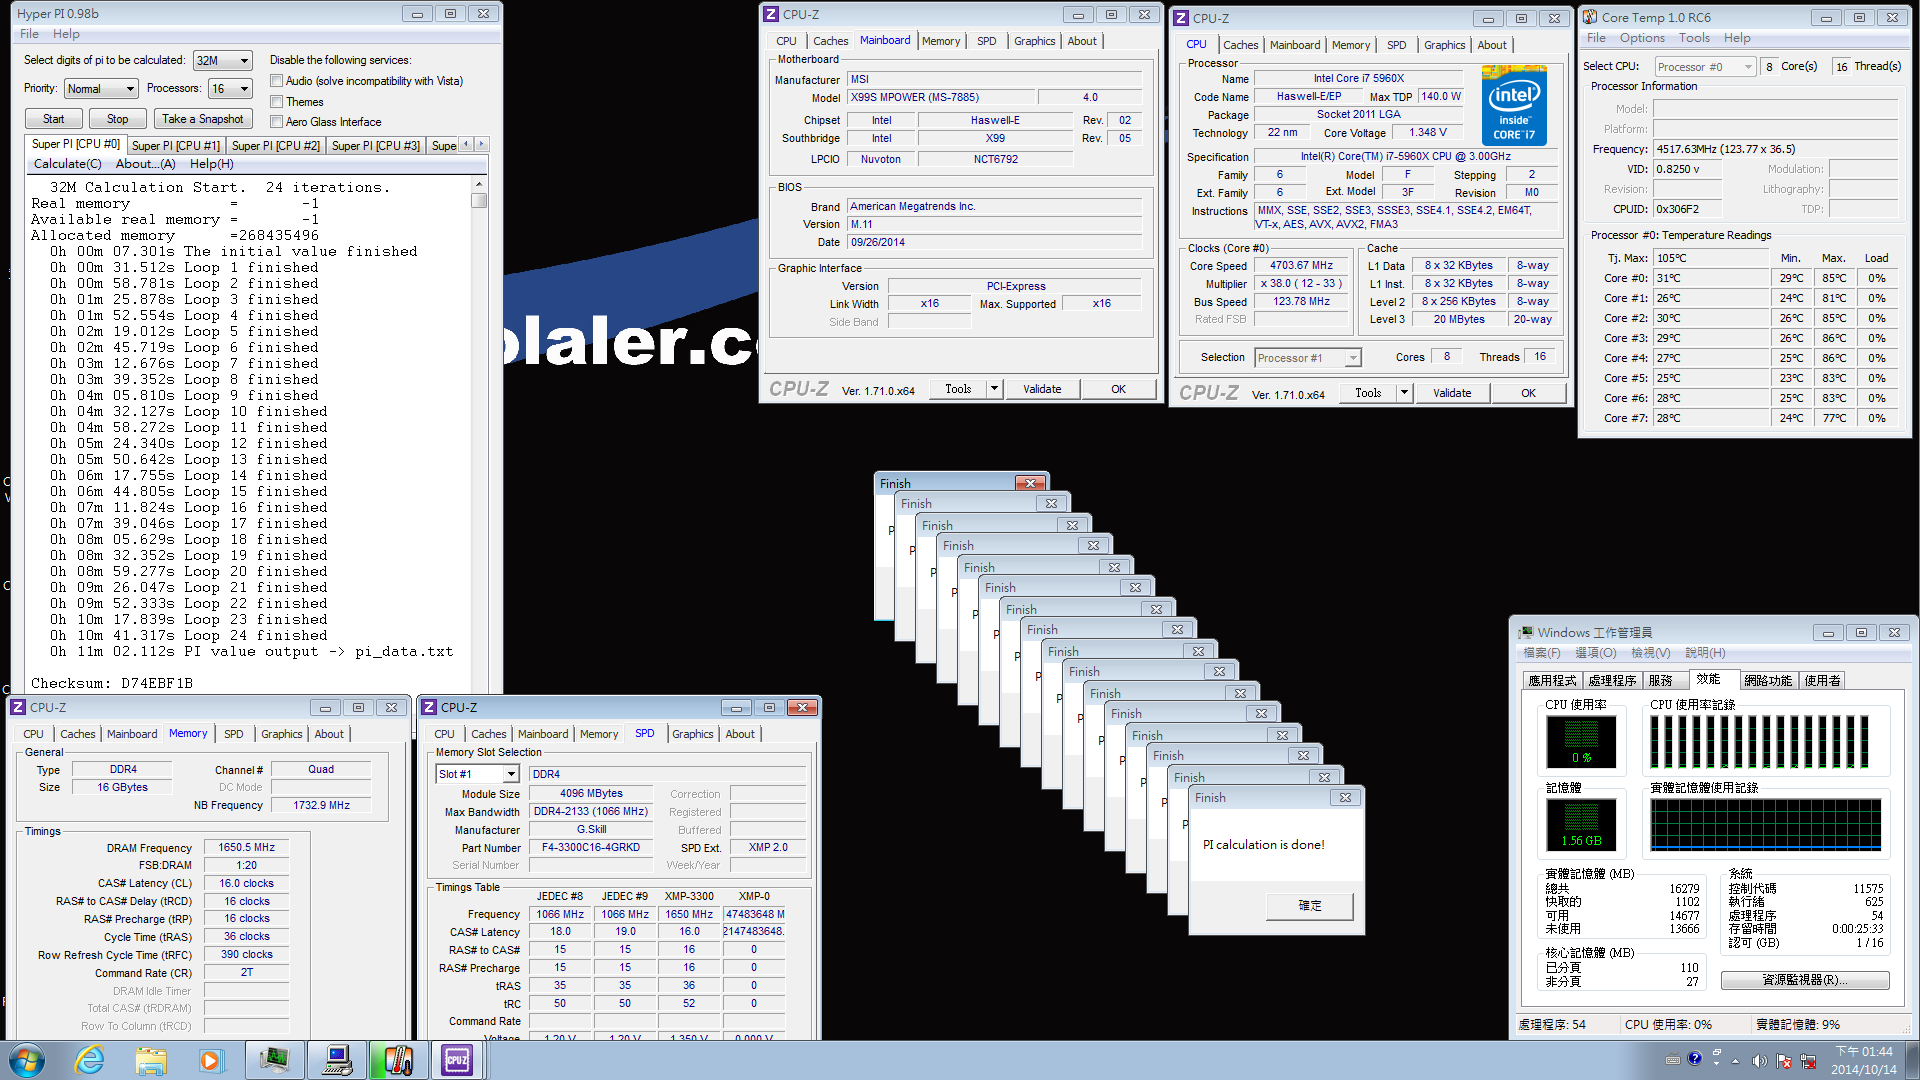Click Z icon of CPU-Z Mainboard window
The image size is (1920, 1080).
770,14
